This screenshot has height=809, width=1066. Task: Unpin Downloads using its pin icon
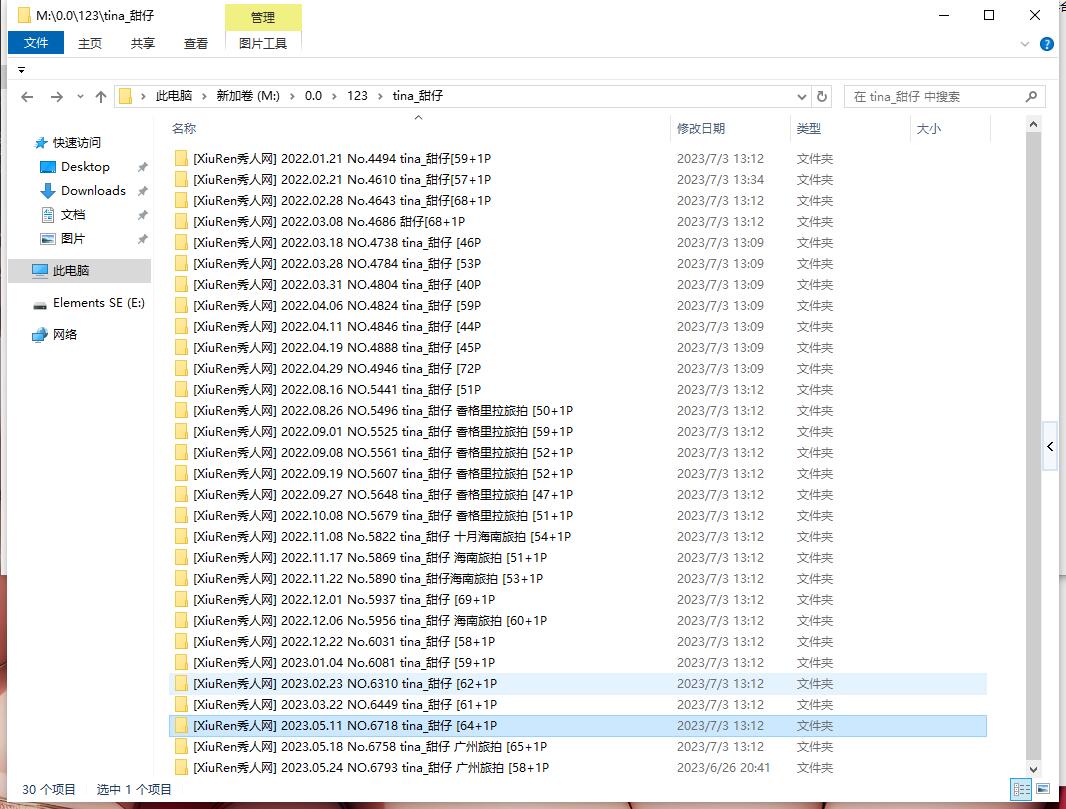(142, 191)
